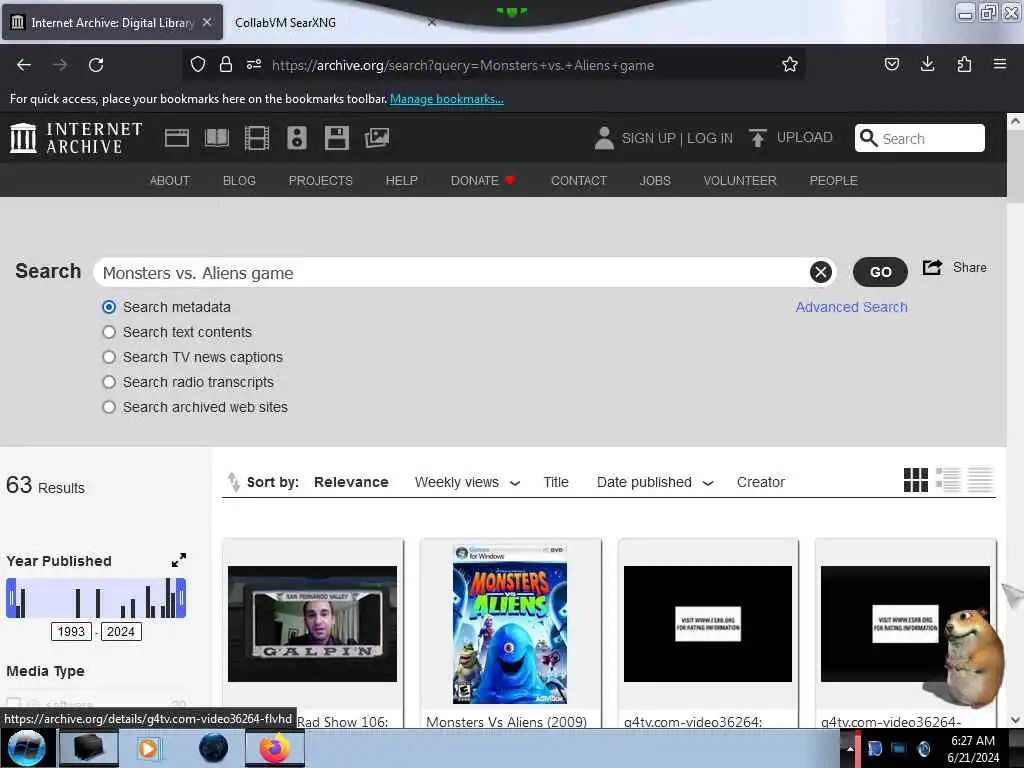Open the Monsters Vs Aliens cover thumbnail
Viewport: 1024px width, 768px height.
point(510,624)
